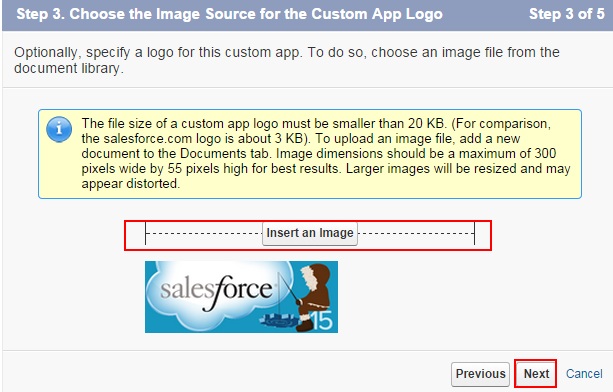Click the white cloud in the logo
The width and height of the screenshot is (613, 392).
[x=219, y=295]
